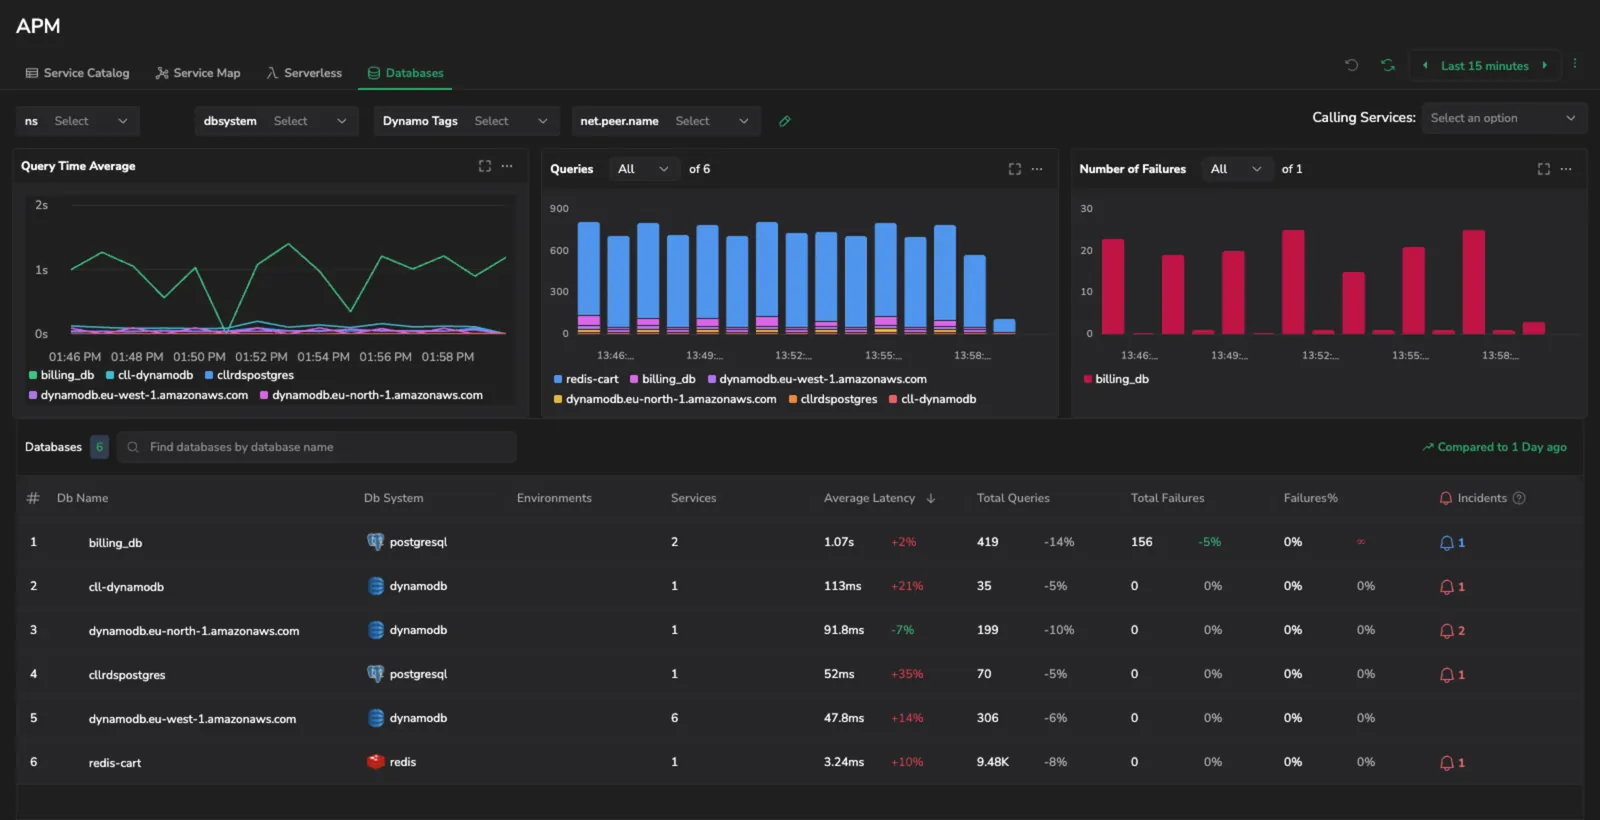Sort by Average Latency column header
This screenshot has height=820, width=1600.
(x=879, y=498)
